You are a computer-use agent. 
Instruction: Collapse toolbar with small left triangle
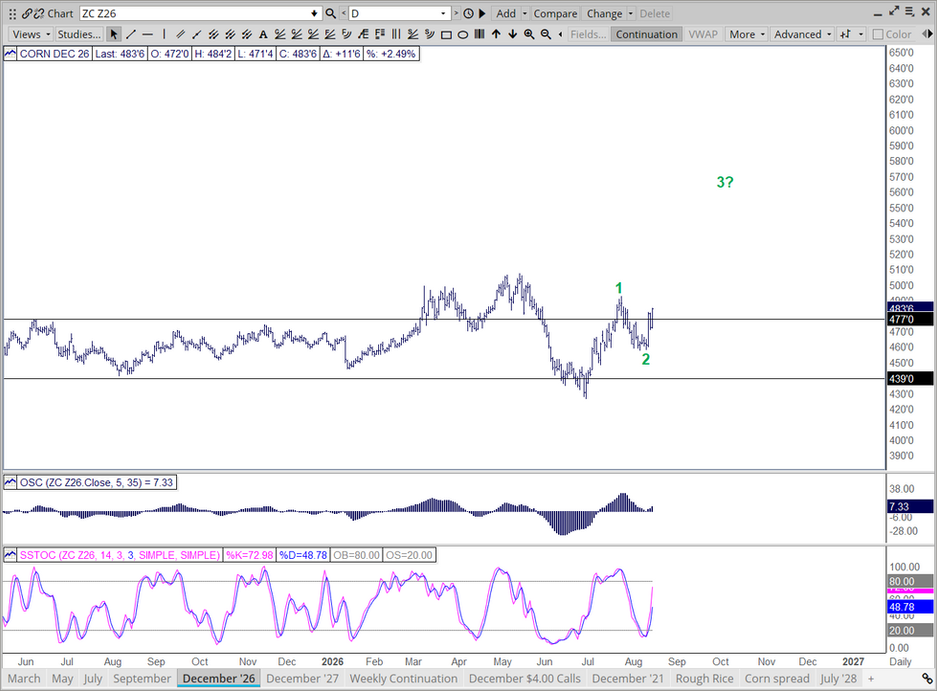coord(560,34)
